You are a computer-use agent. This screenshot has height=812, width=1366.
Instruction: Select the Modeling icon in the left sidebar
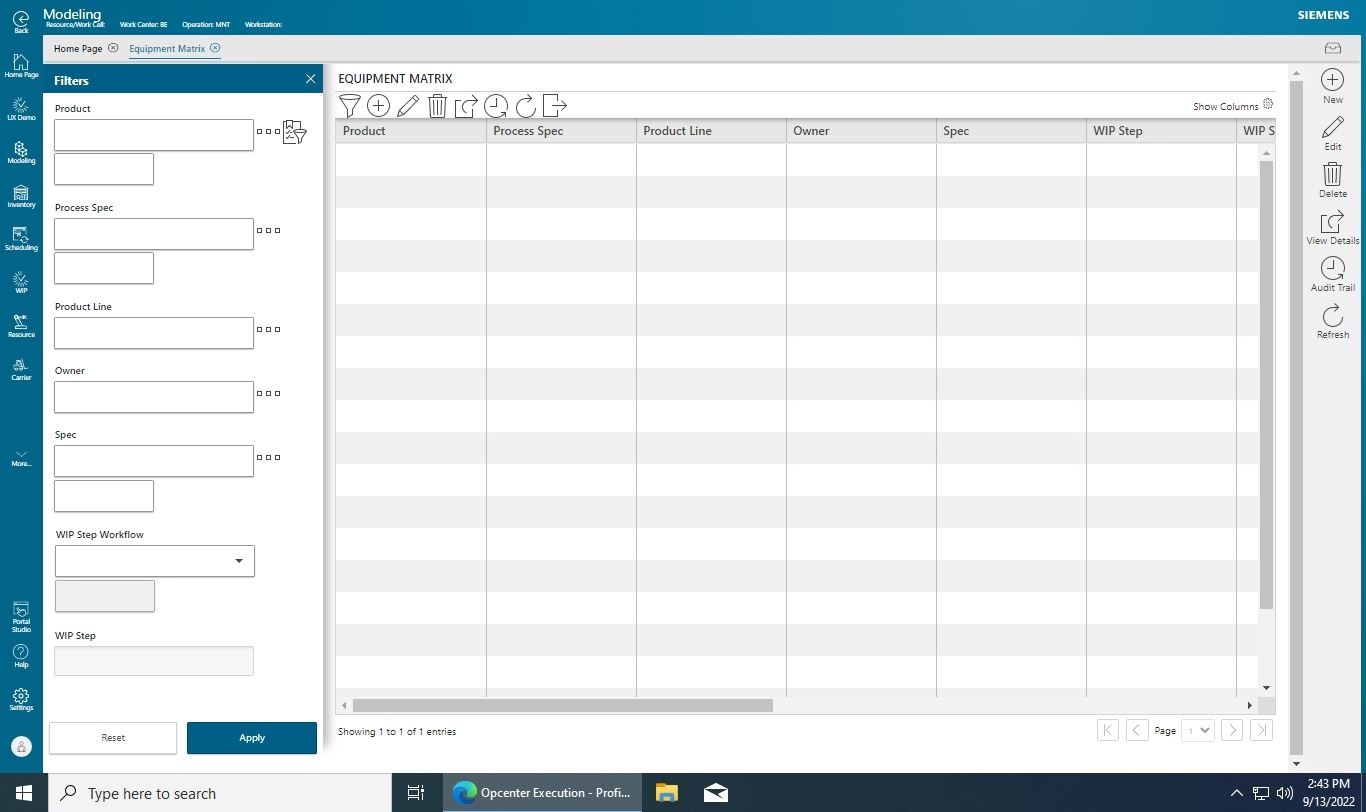point(21,150)
